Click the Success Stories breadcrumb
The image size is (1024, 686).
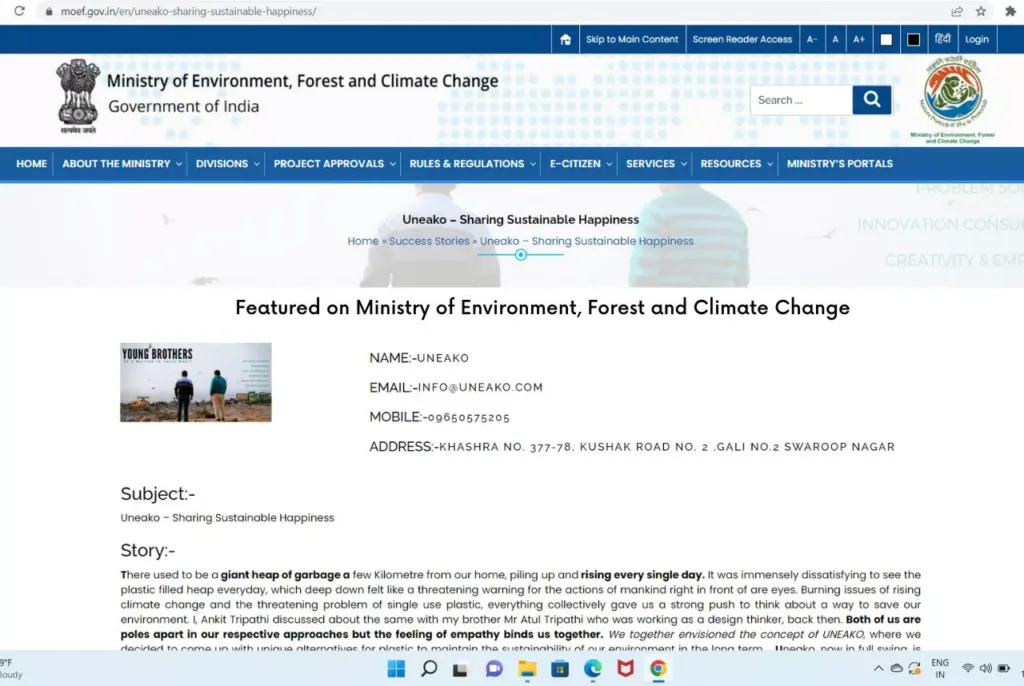click(429, 241)
